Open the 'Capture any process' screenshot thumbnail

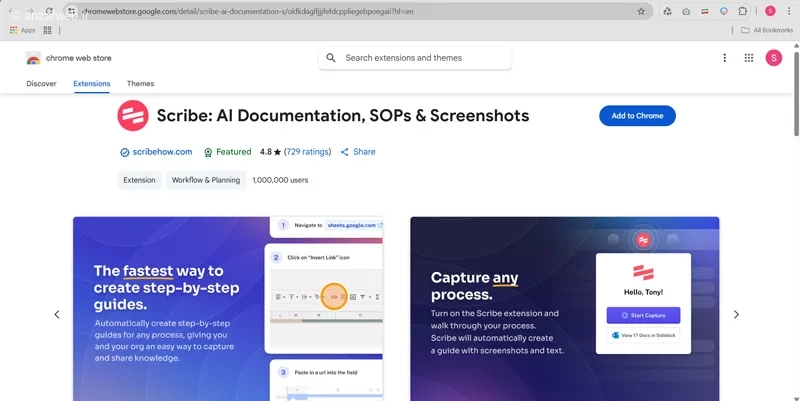565,309
